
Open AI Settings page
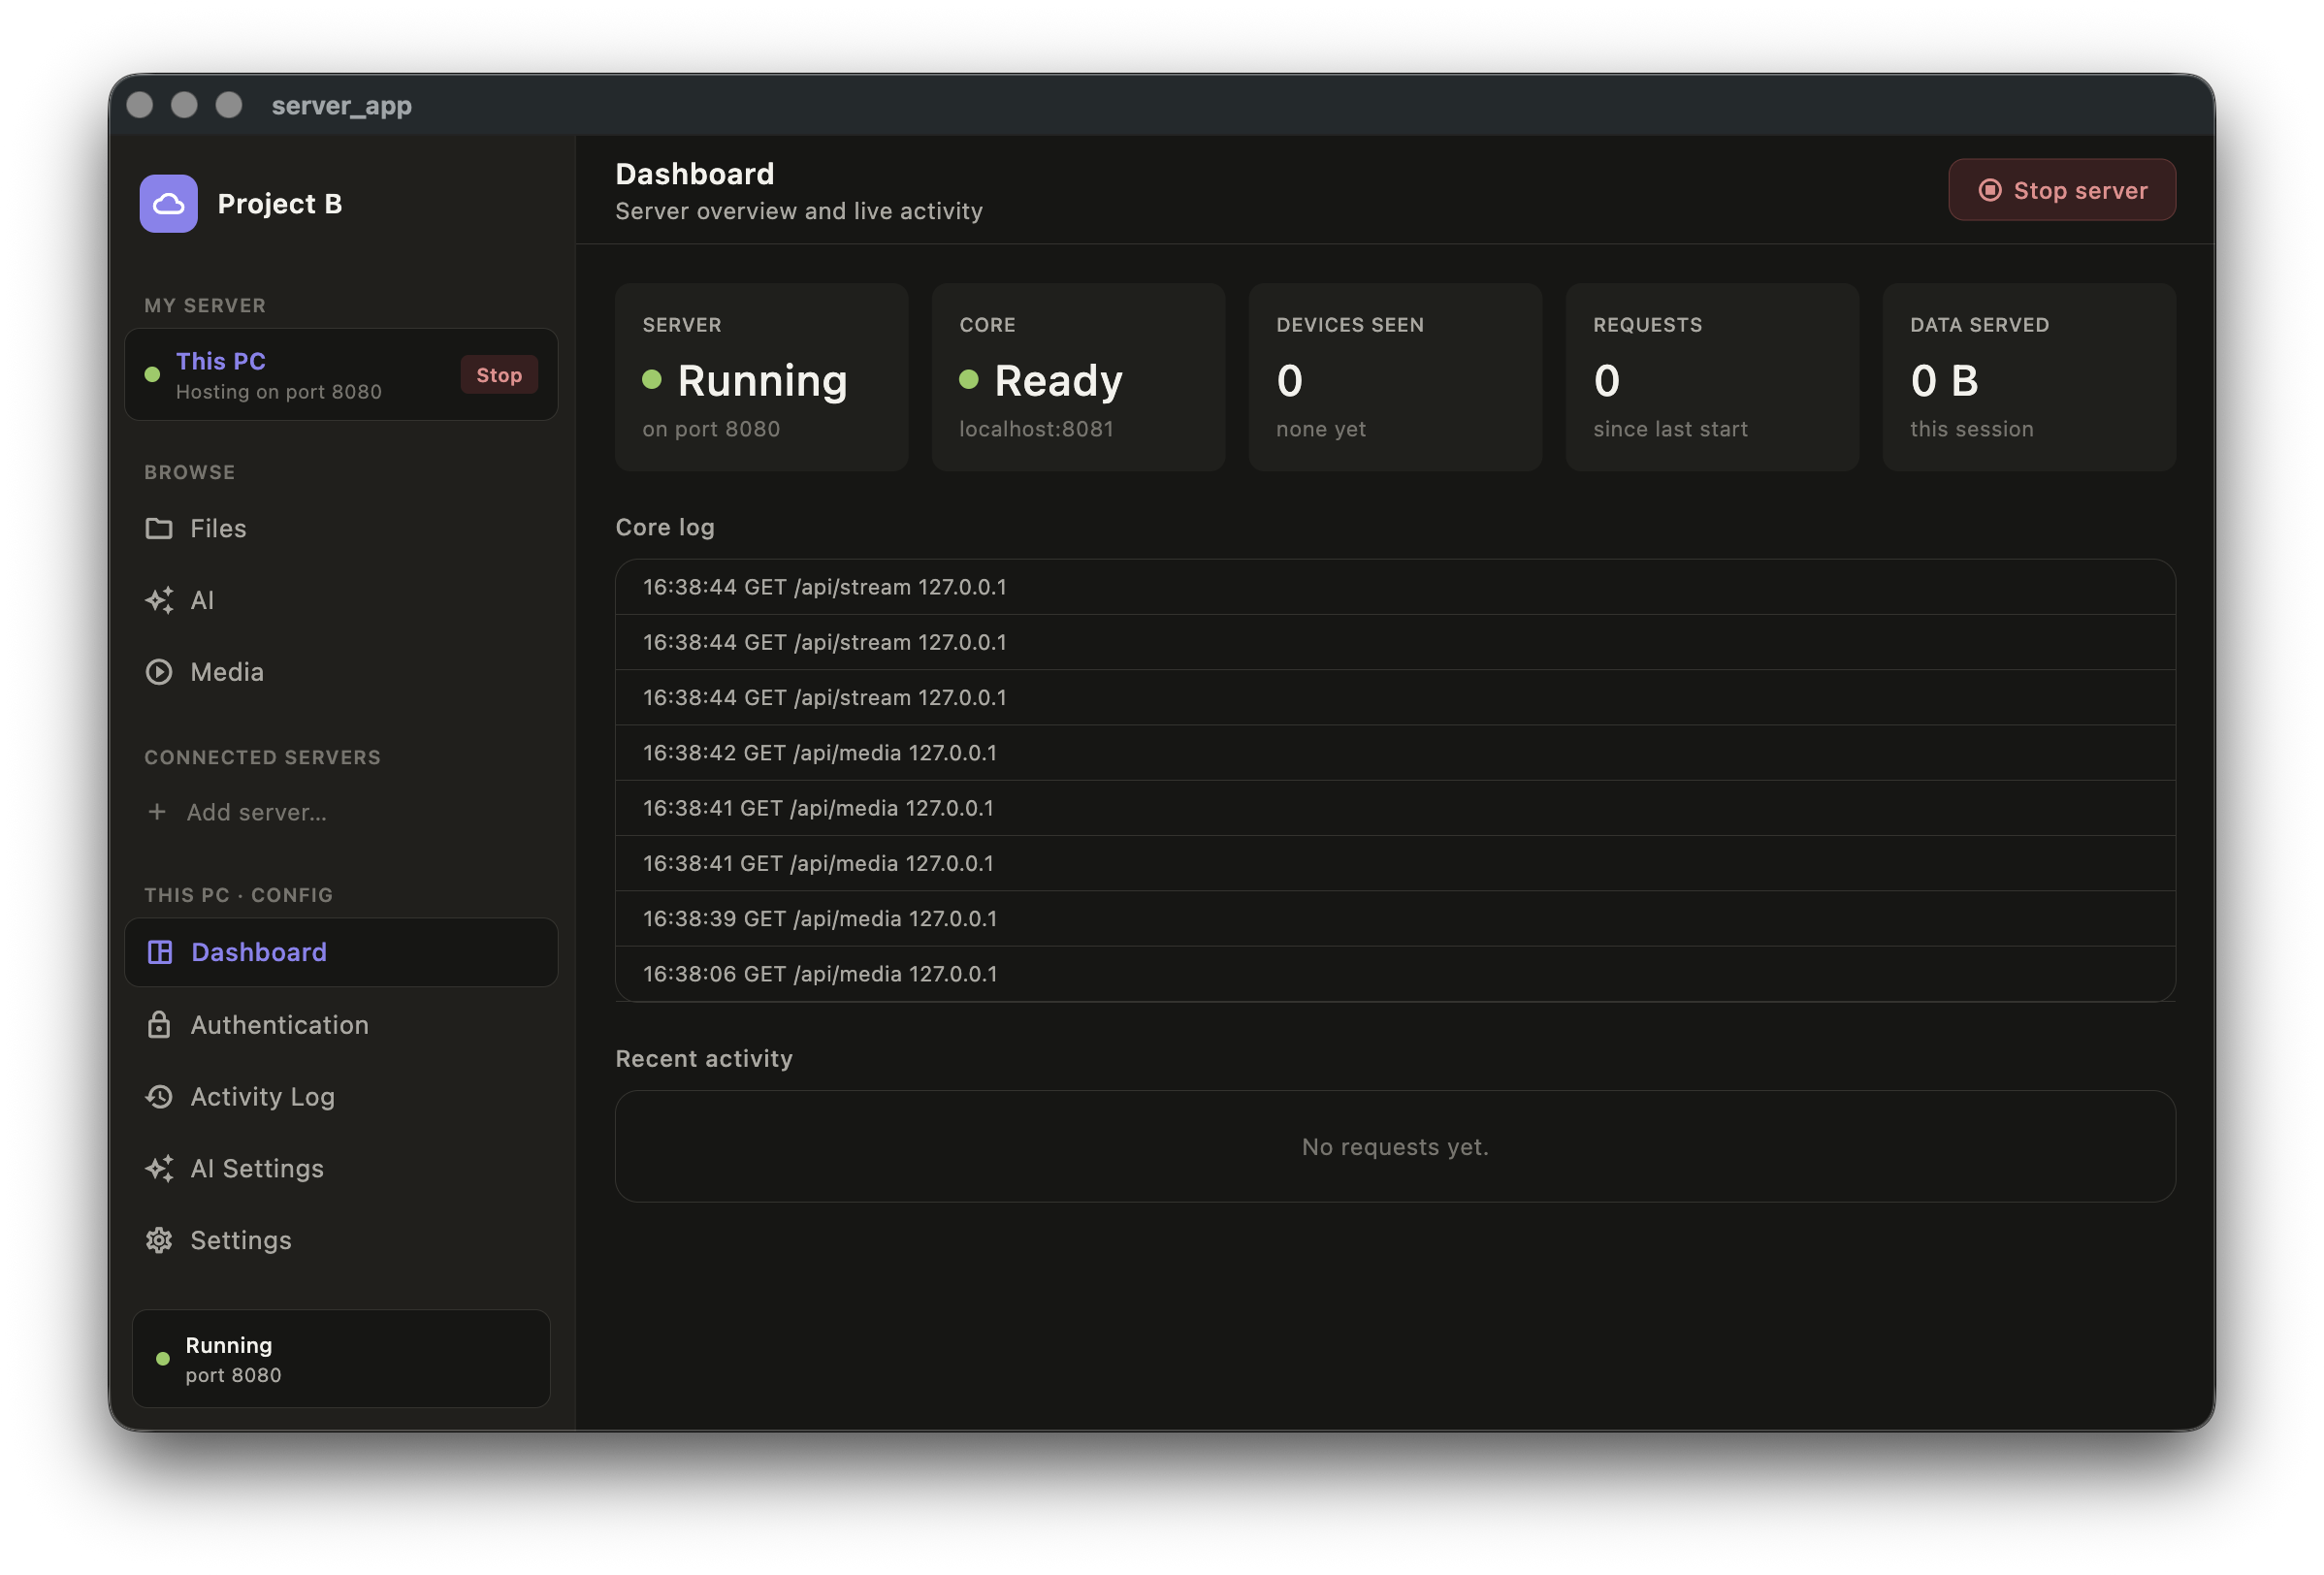(341, 1168)
